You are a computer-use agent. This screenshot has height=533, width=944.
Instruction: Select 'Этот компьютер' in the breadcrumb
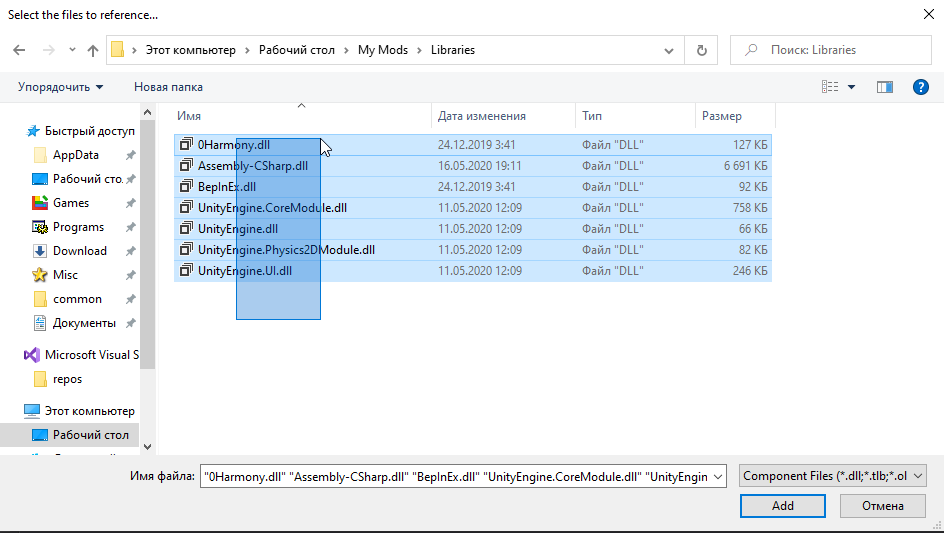(191, 50)
